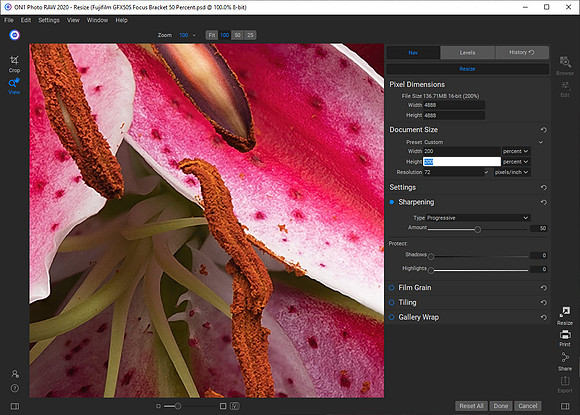580x415 pixels.
Task: Click the Cancel button
Action: 527,406
